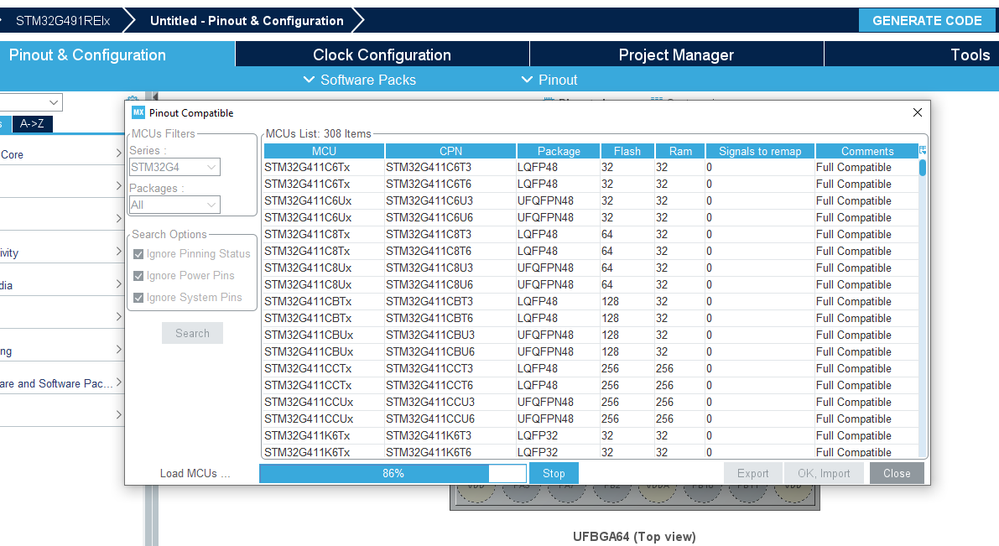999x546 pixels.
Task: Click the Close button in dialog
Action: point(896,473)
